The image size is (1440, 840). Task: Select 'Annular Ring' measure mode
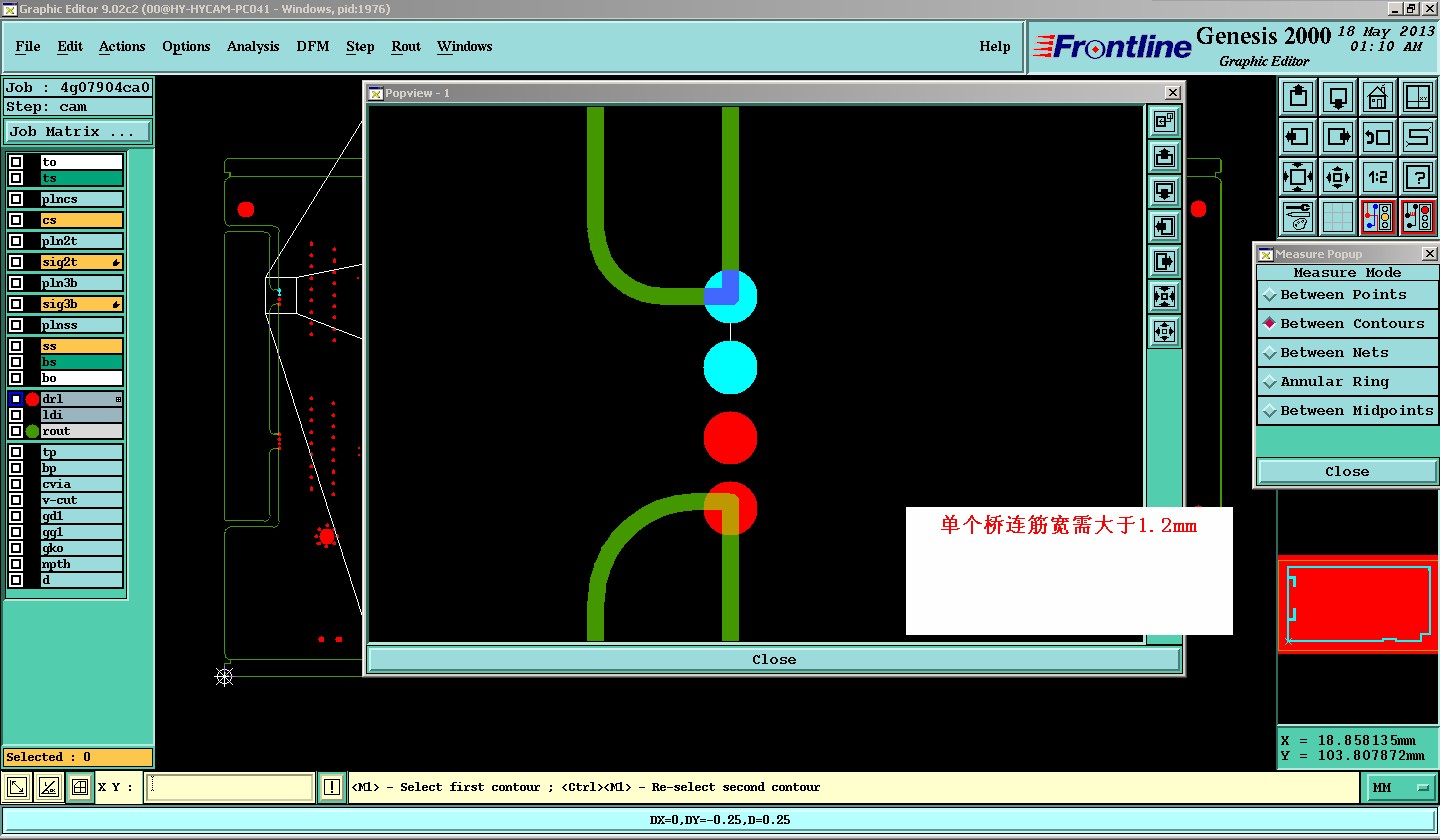pos(1347,382)
